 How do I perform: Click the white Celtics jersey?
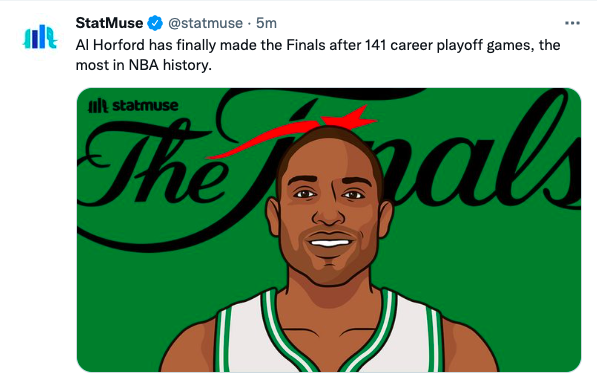point(329,335)
